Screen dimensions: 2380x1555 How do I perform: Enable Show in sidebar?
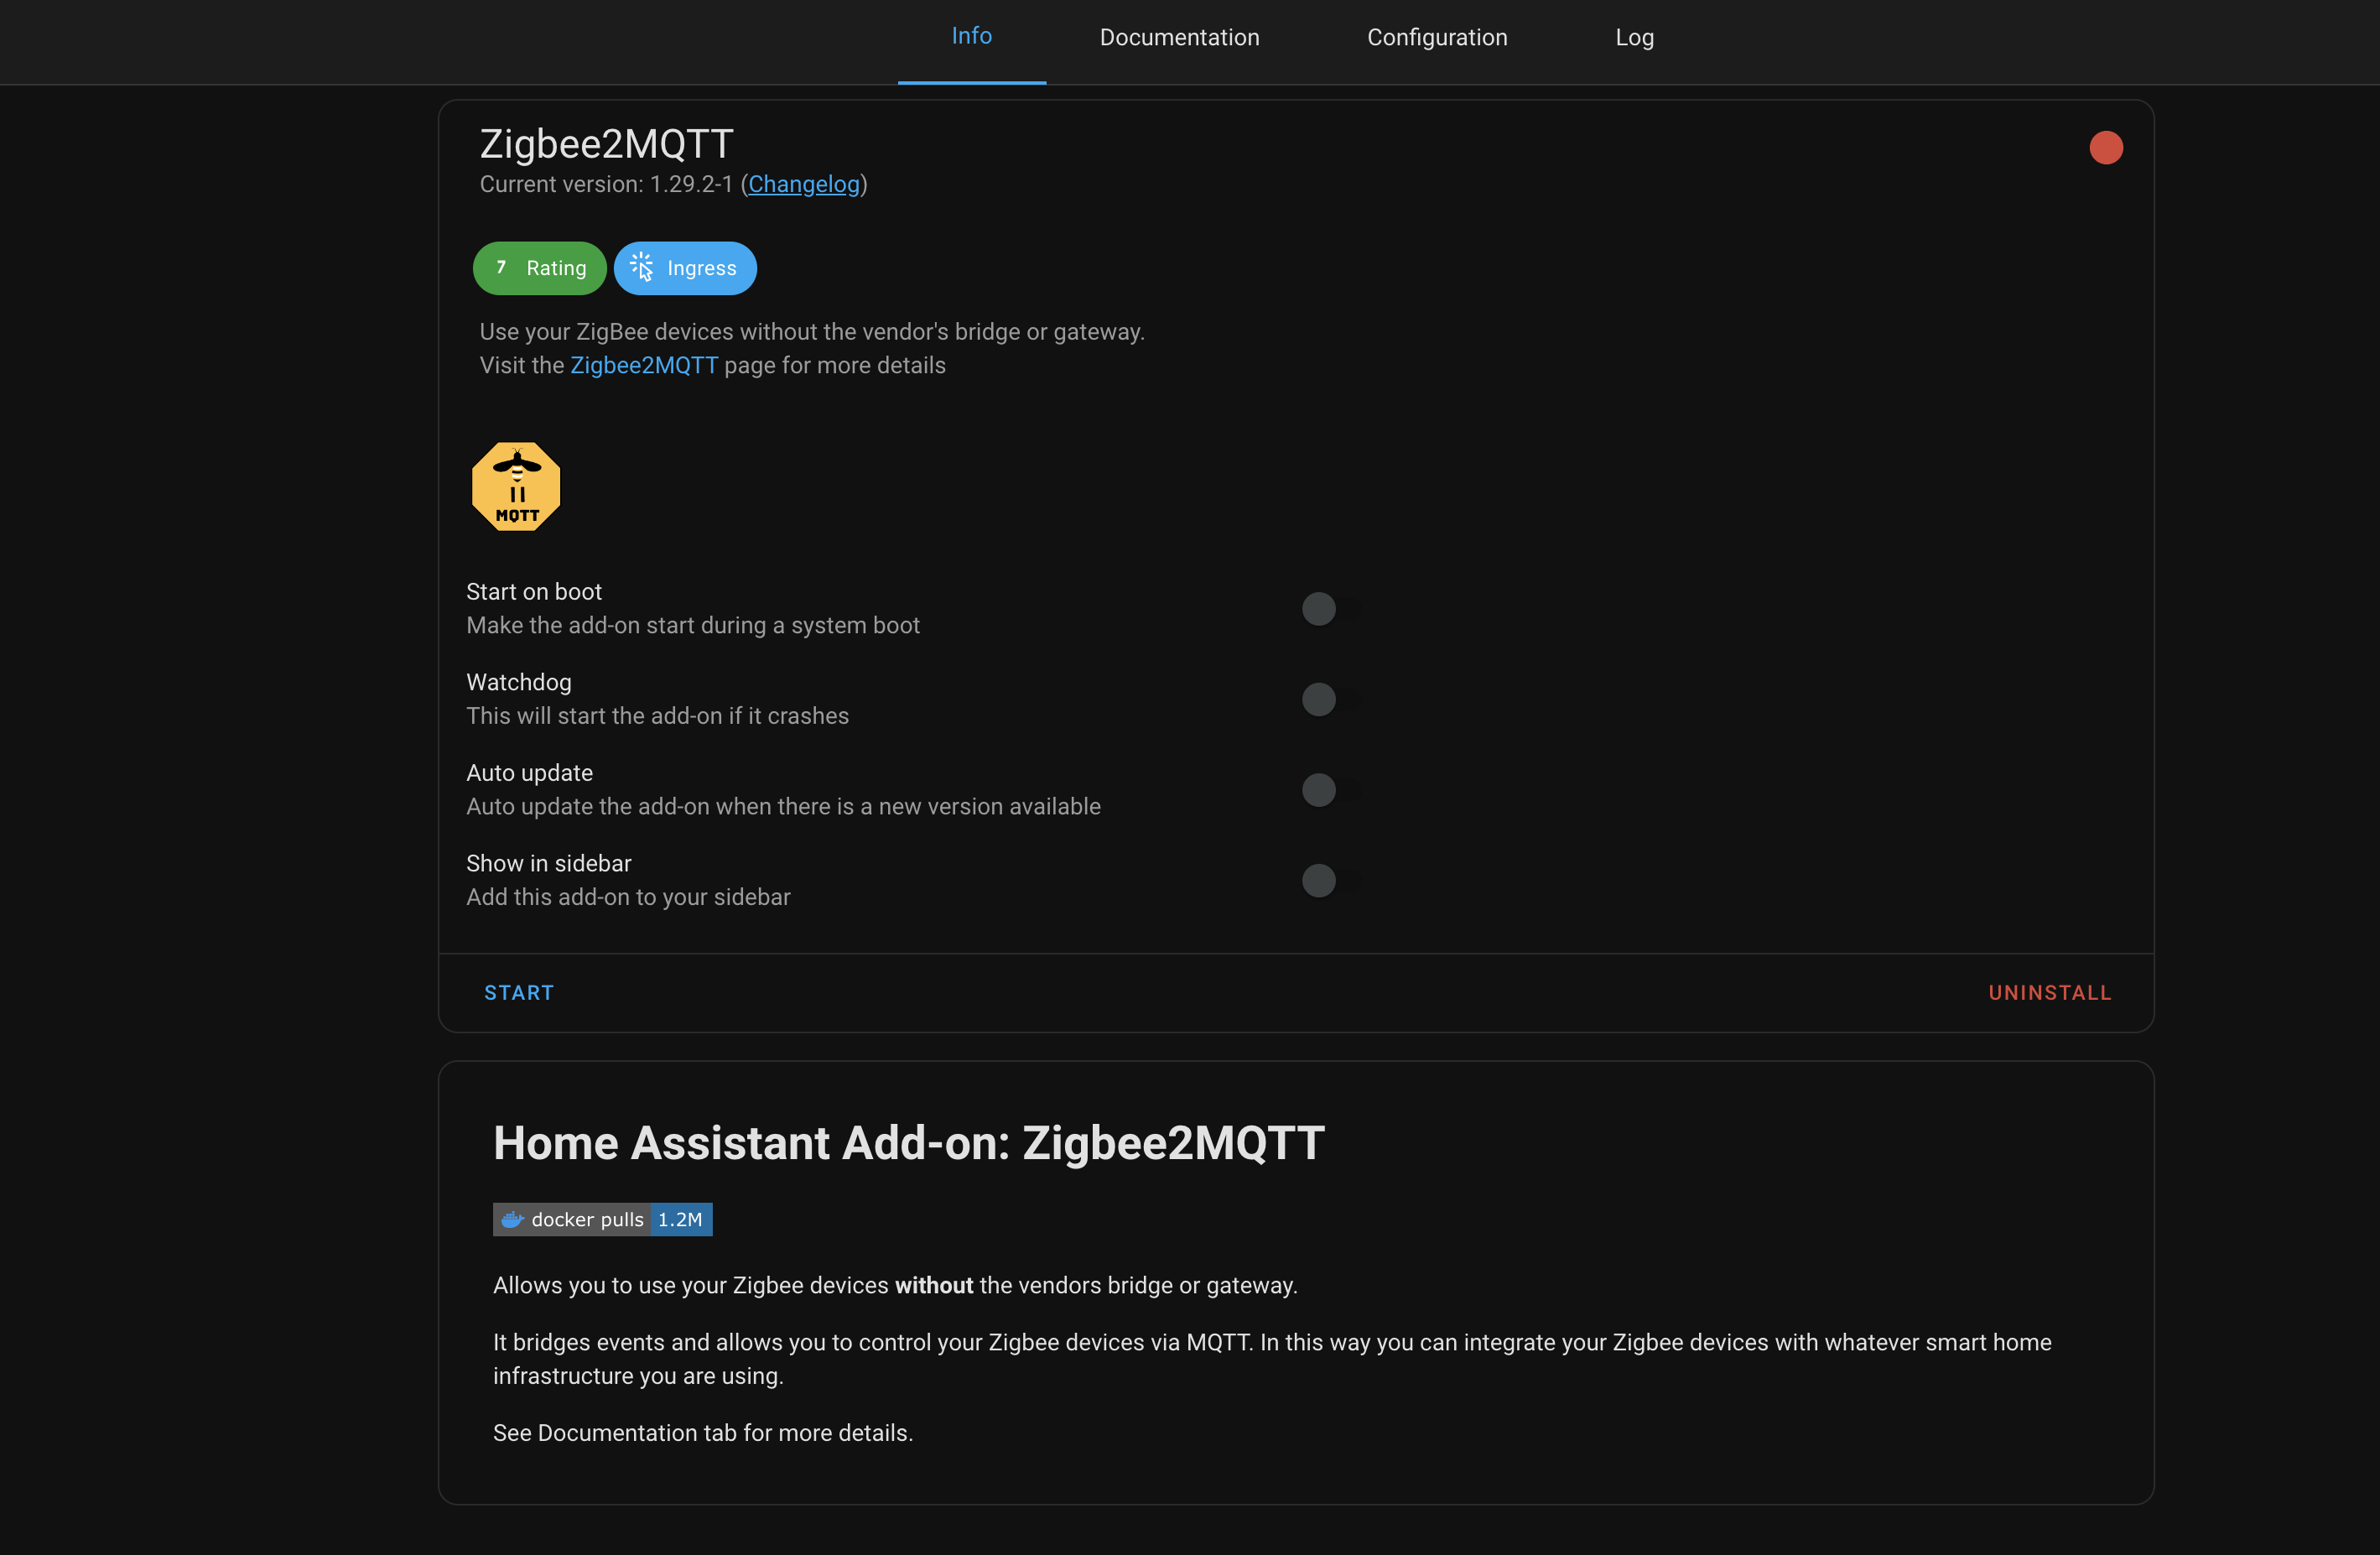pyautogui.click(x=1319, y=880)
